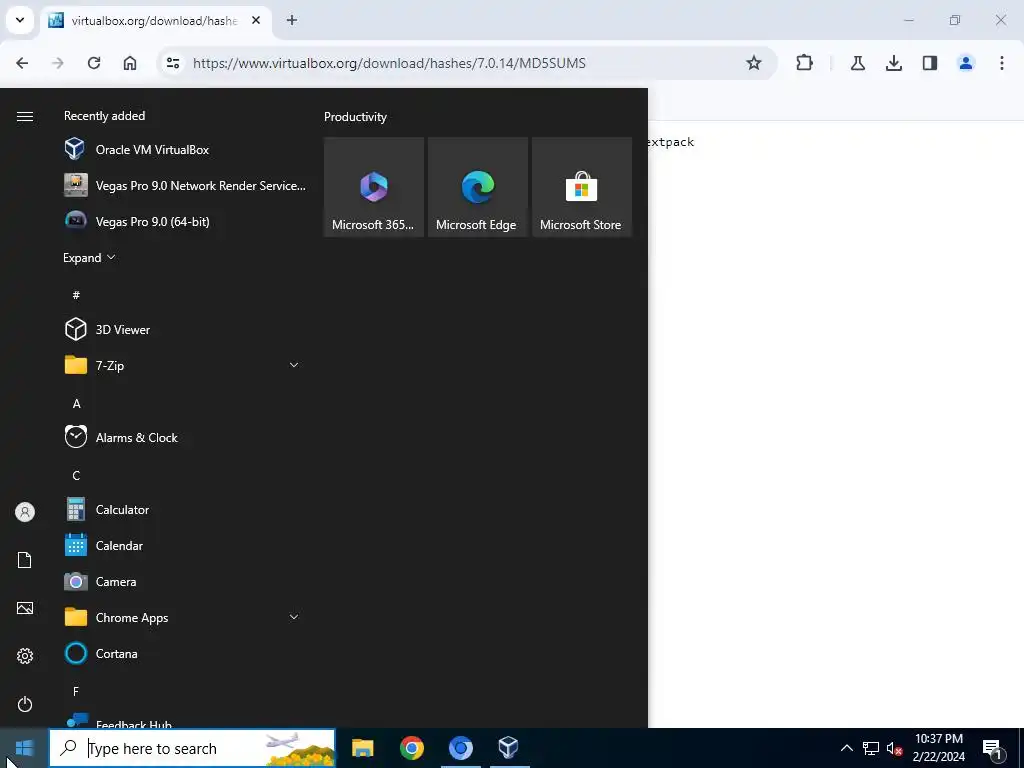Open Pictures from Start sidebar

pos(25,608)
